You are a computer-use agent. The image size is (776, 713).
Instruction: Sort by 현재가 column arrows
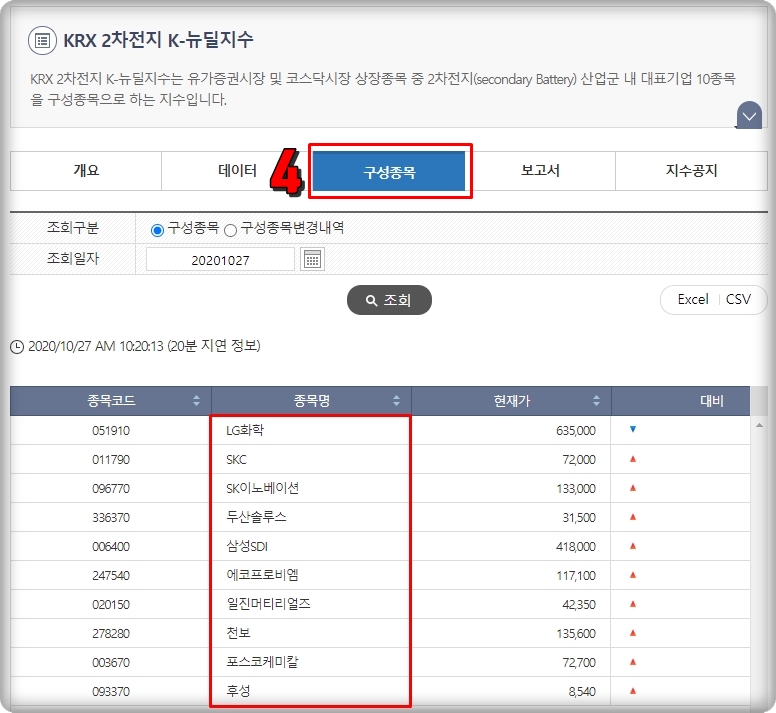(596, 400)
